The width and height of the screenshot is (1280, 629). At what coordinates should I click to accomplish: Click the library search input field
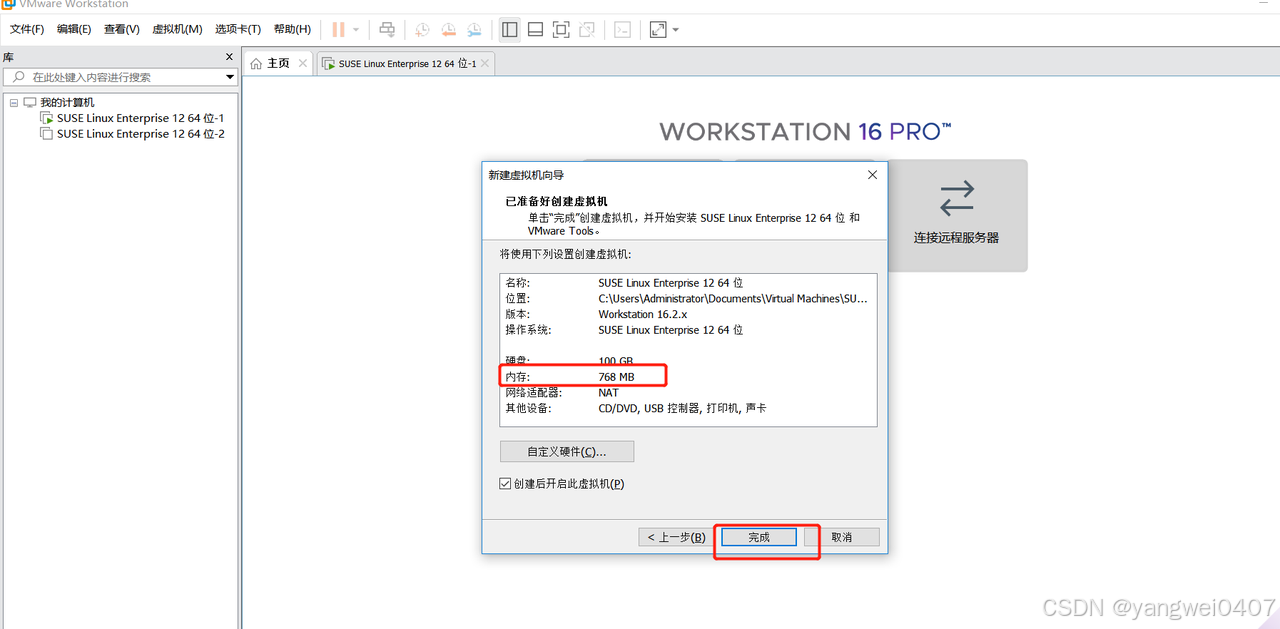click(120, 77)
